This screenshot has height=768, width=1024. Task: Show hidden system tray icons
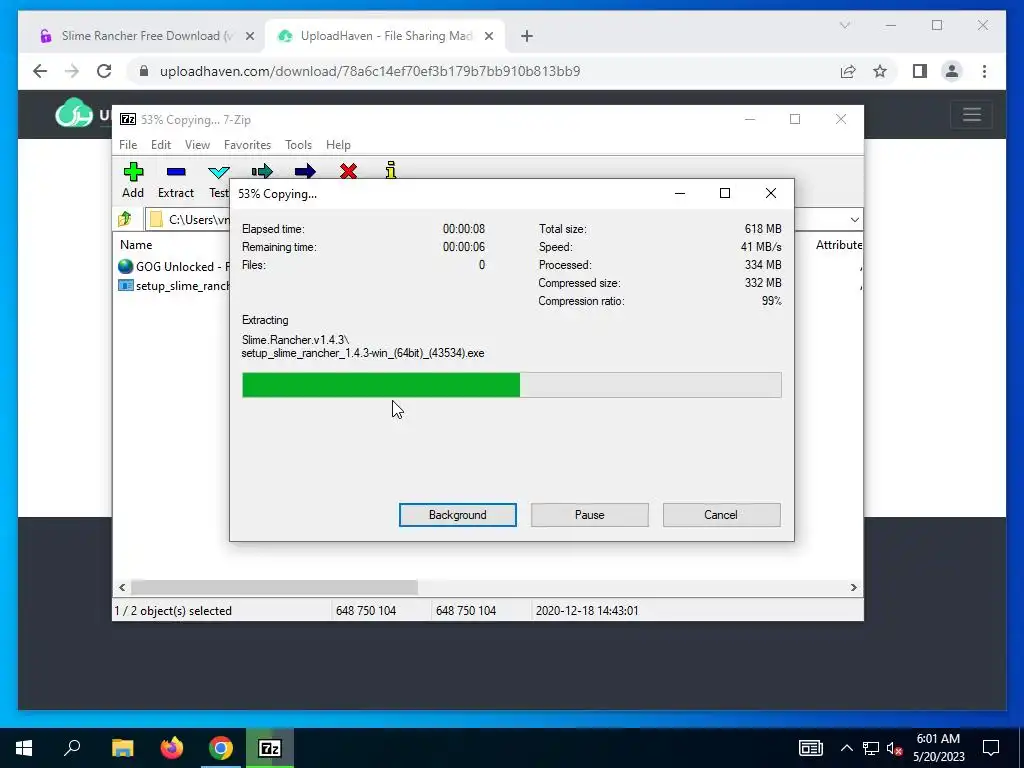click(x=846, y=748)
